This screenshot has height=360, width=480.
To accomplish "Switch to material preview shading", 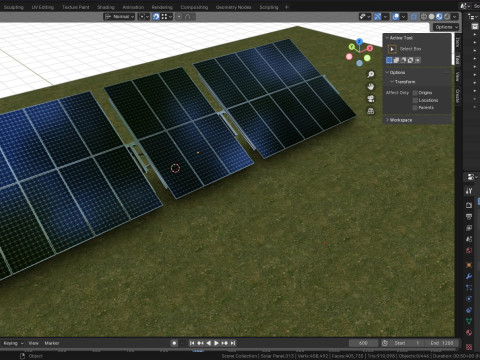I will [x=439, y=17].
